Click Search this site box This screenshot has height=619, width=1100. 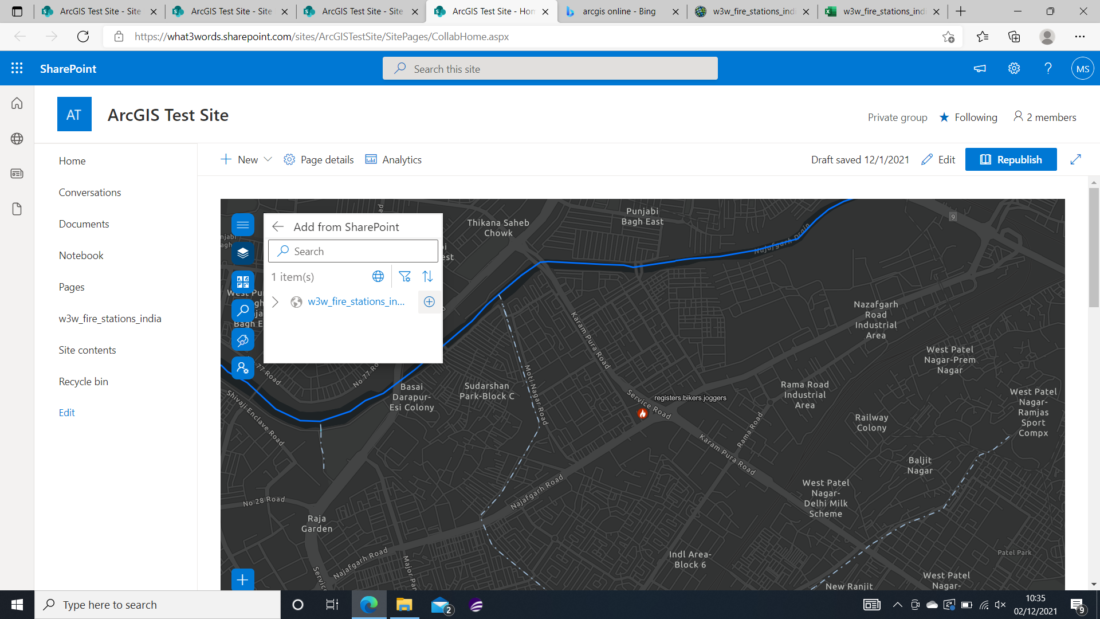click(x=550, y=69)
